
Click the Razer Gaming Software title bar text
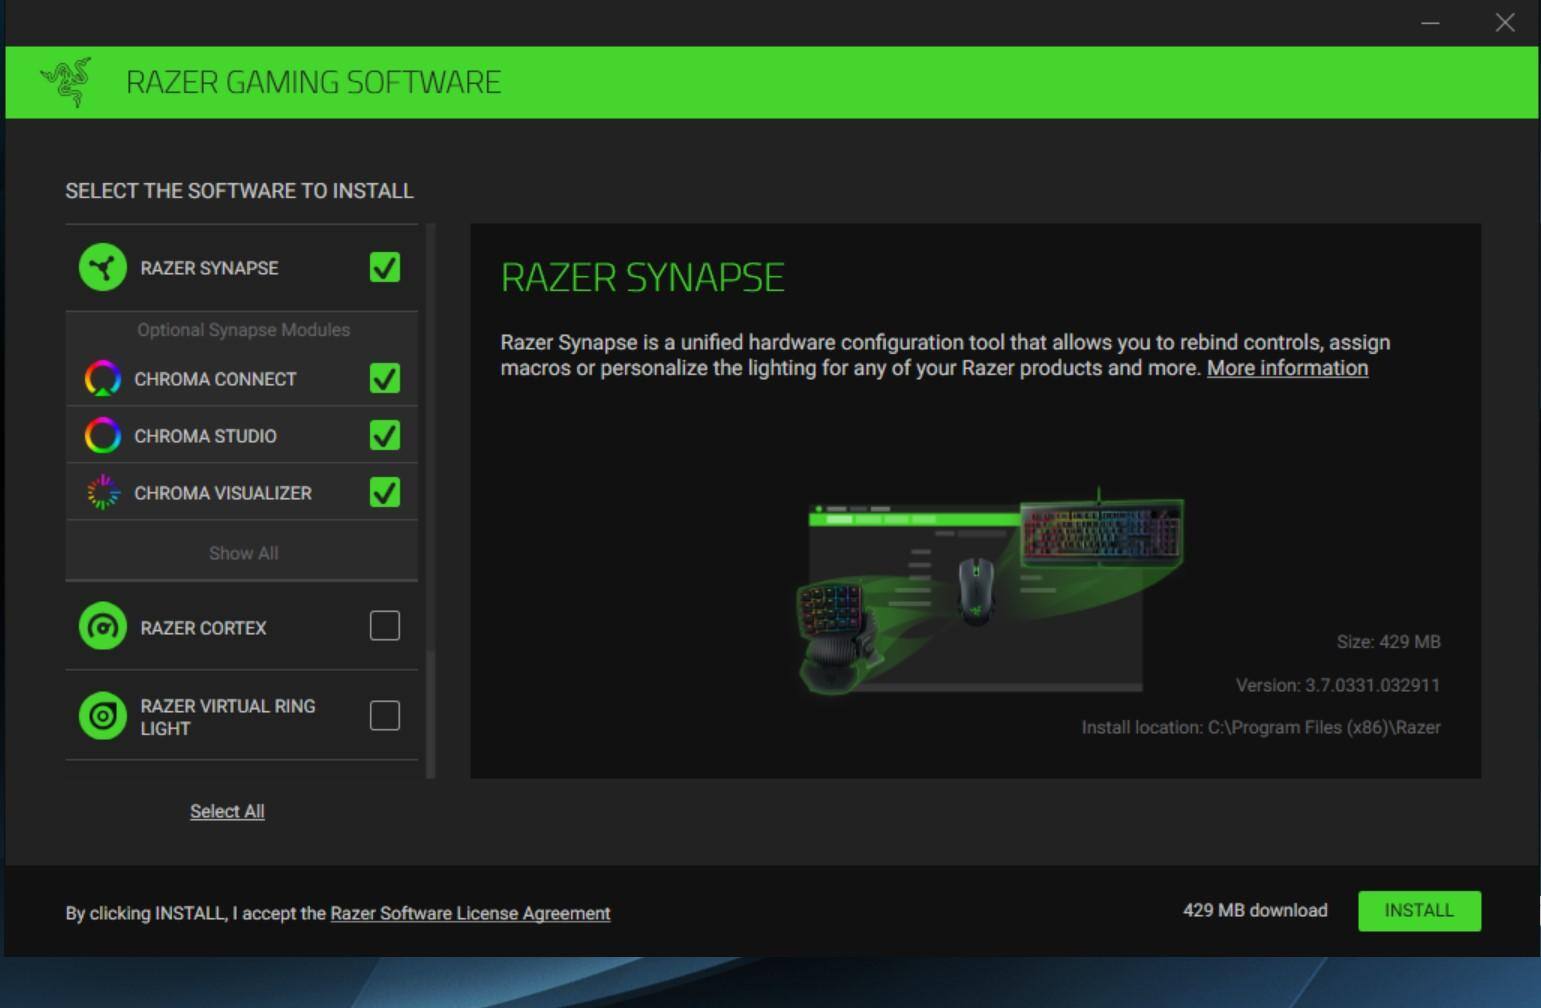click(x=314, y=82)
